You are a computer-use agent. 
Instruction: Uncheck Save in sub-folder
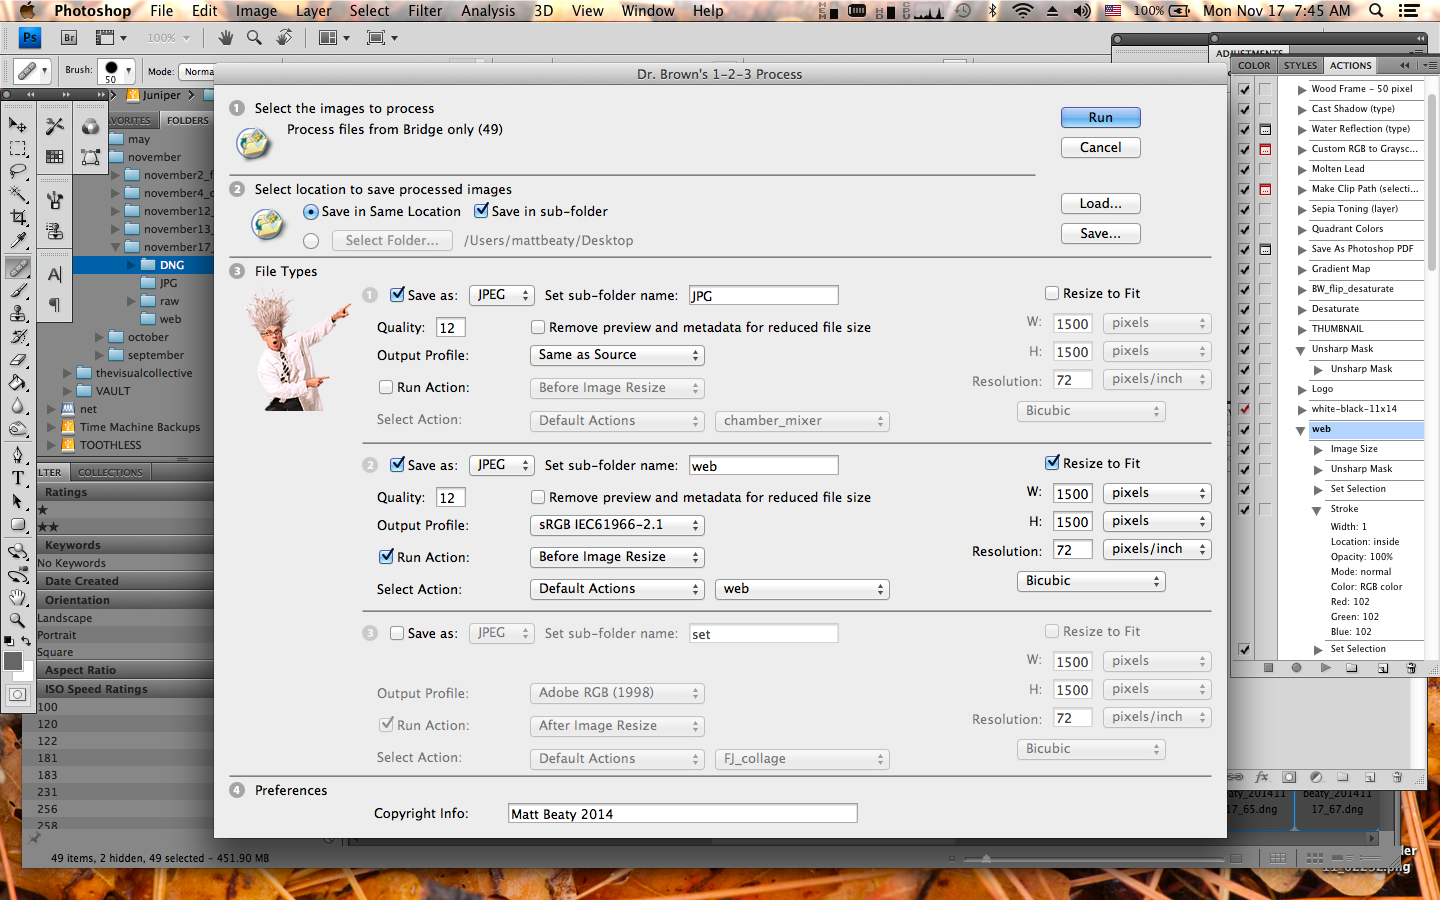pyautogui.click(x=482, y=211)
